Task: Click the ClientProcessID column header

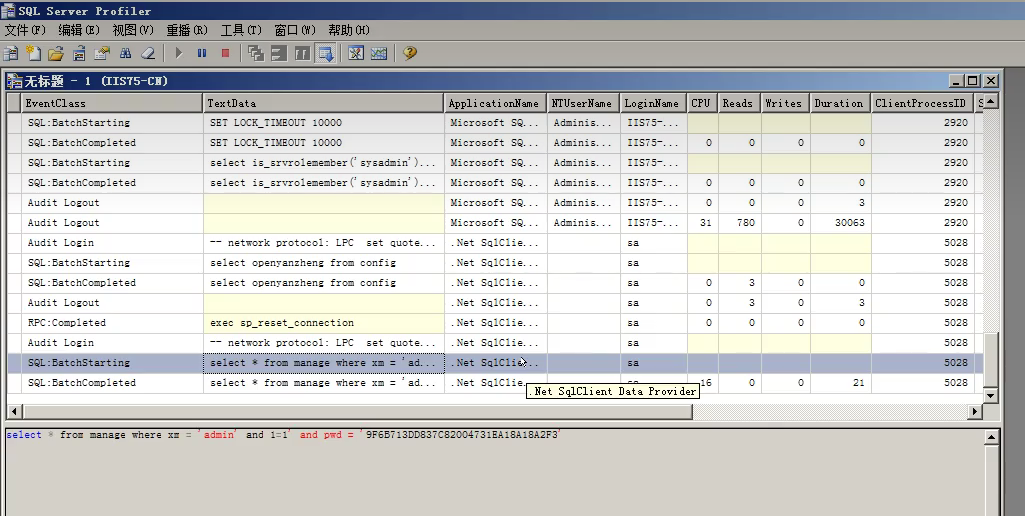Action: coord(922,103)
